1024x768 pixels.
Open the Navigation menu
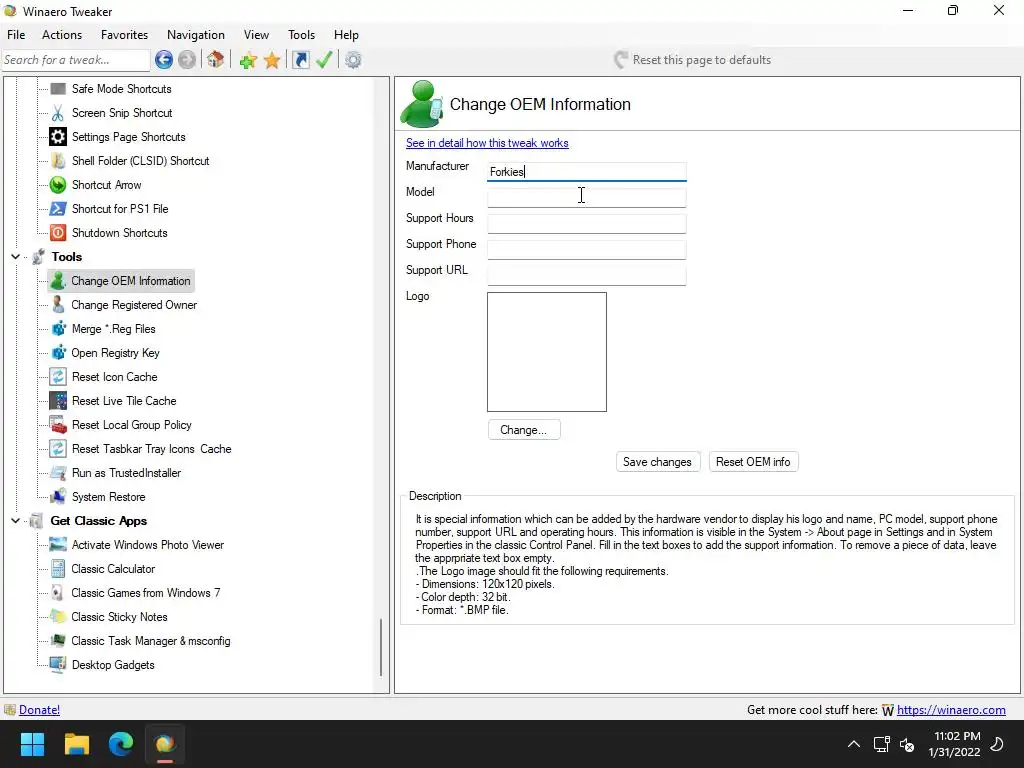(x=196, y=35)
